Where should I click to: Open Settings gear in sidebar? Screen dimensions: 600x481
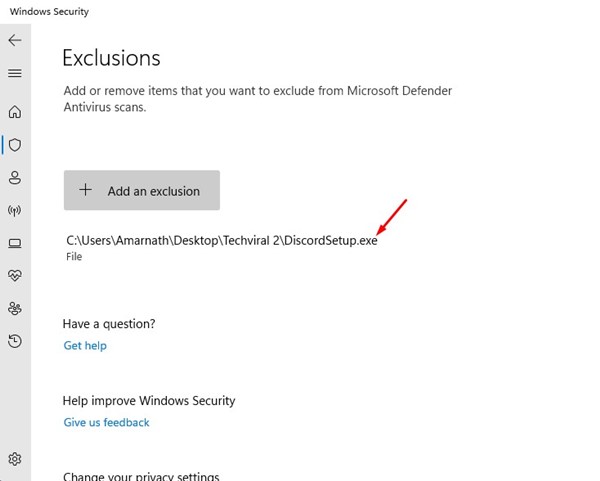14,459
